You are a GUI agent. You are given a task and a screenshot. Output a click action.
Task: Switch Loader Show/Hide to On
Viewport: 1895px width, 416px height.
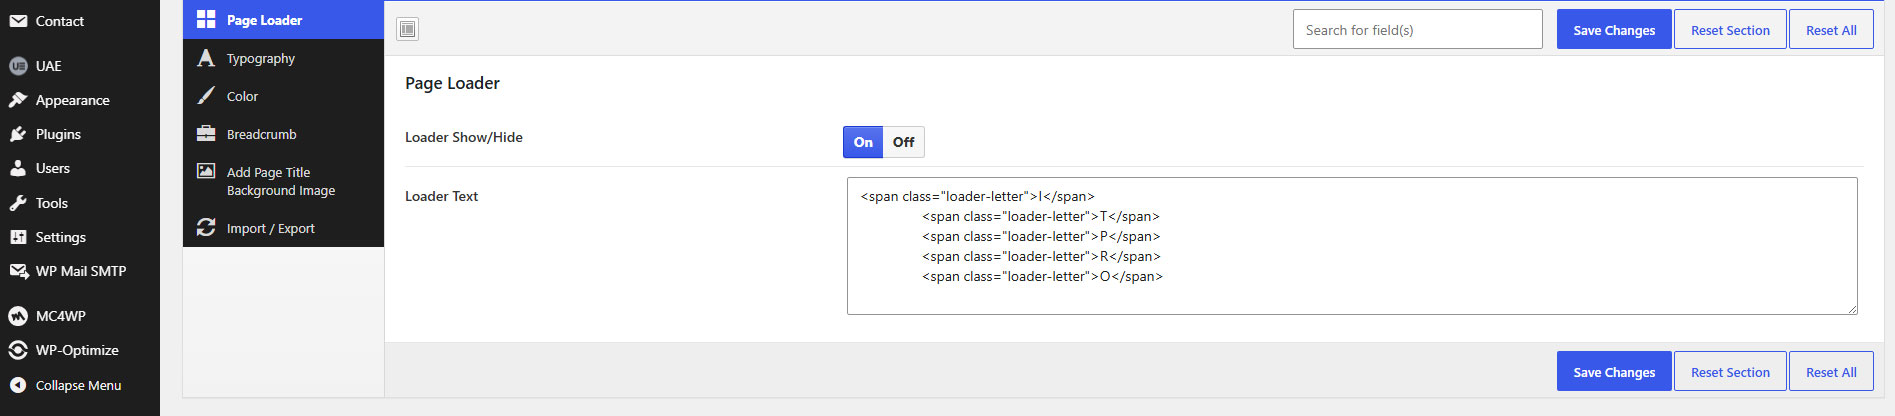863,142
